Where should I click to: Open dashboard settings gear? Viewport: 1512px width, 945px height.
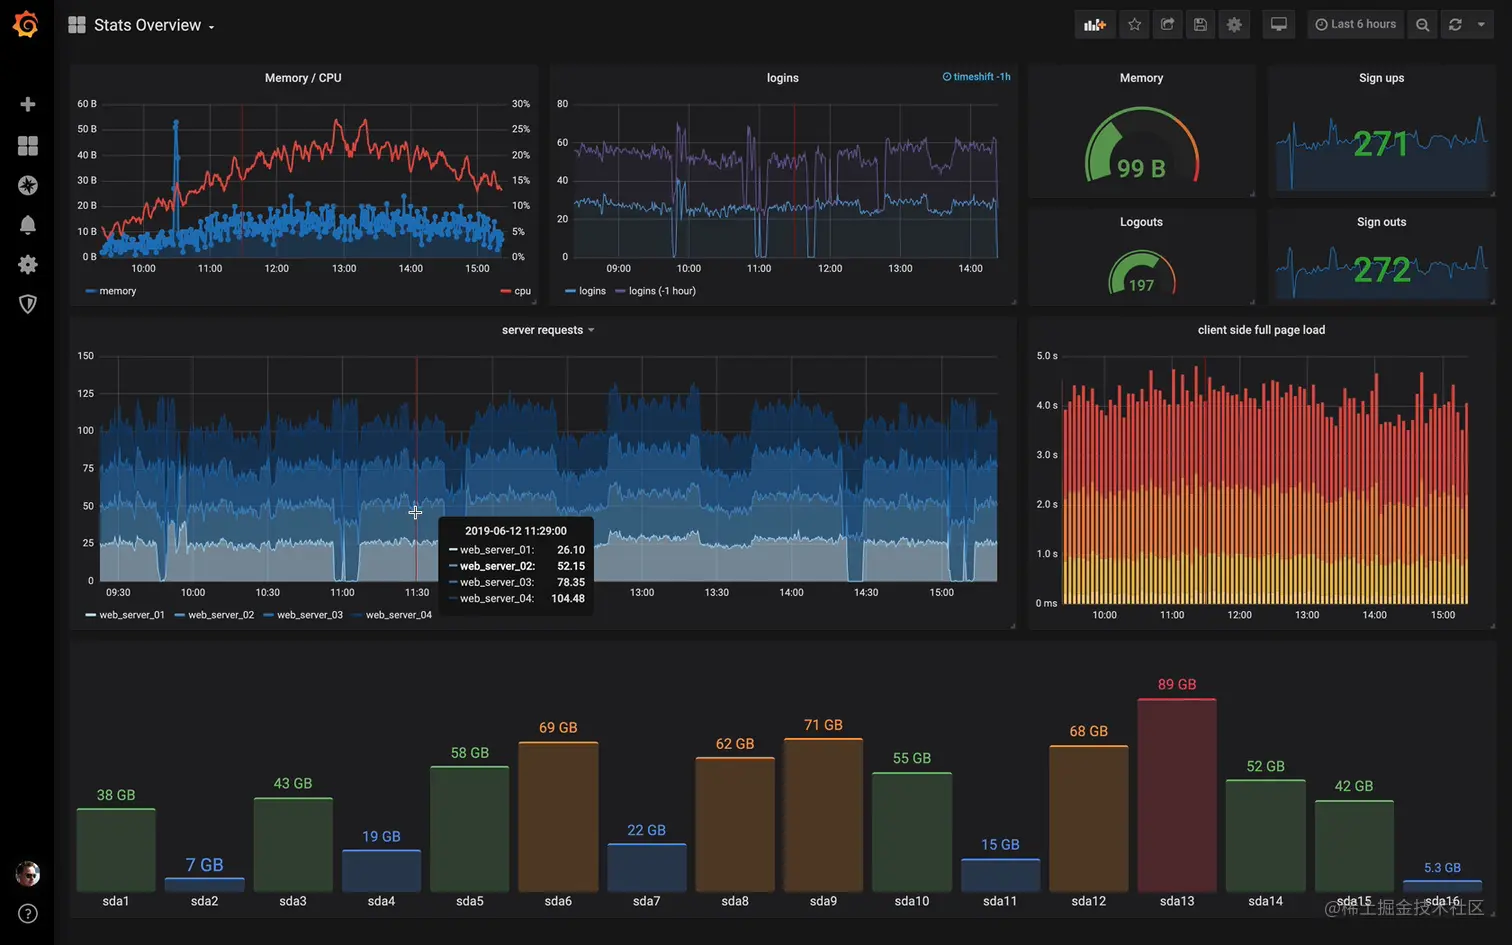pyautogui.click(x=1233, y=24)
